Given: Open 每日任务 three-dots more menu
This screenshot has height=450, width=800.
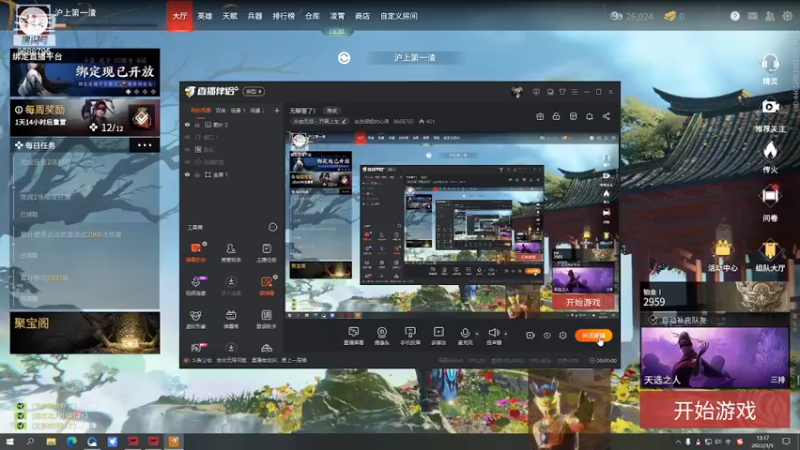Looking at the screenshot, I should (x=144, y=145).
